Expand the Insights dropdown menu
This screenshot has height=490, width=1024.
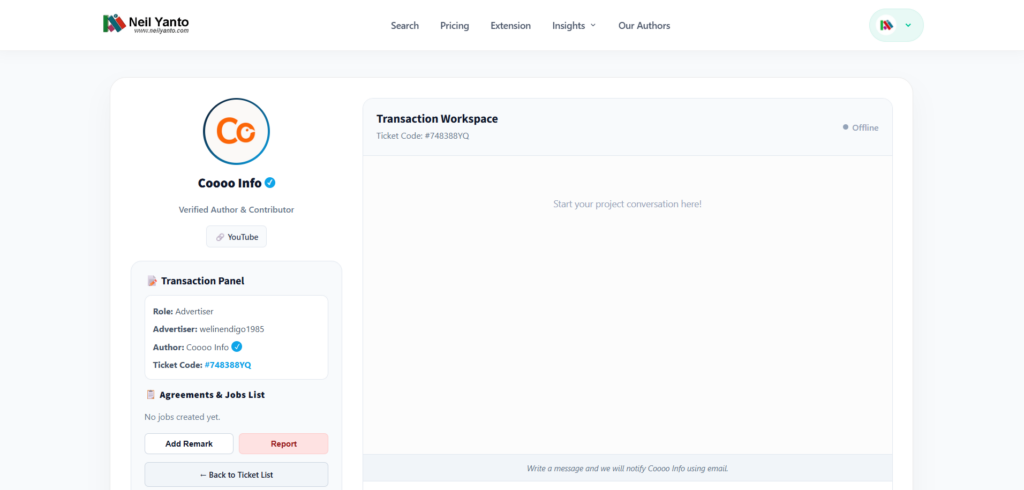[x=574, y=25]
